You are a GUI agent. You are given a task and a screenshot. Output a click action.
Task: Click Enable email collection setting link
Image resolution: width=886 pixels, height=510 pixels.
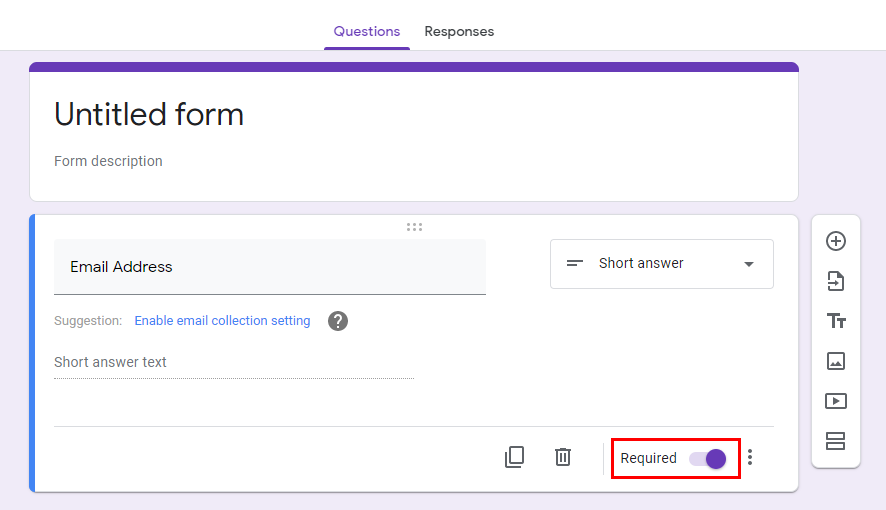(x=222, y=321)
